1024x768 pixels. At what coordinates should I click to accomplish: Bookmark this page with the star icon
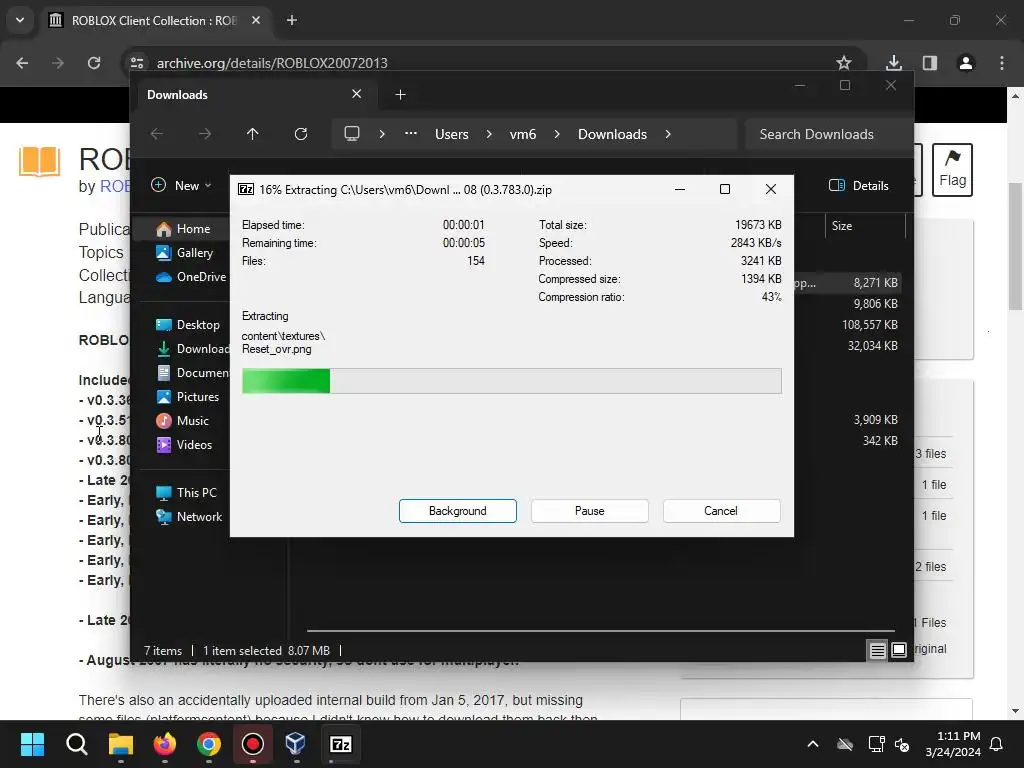844,63
